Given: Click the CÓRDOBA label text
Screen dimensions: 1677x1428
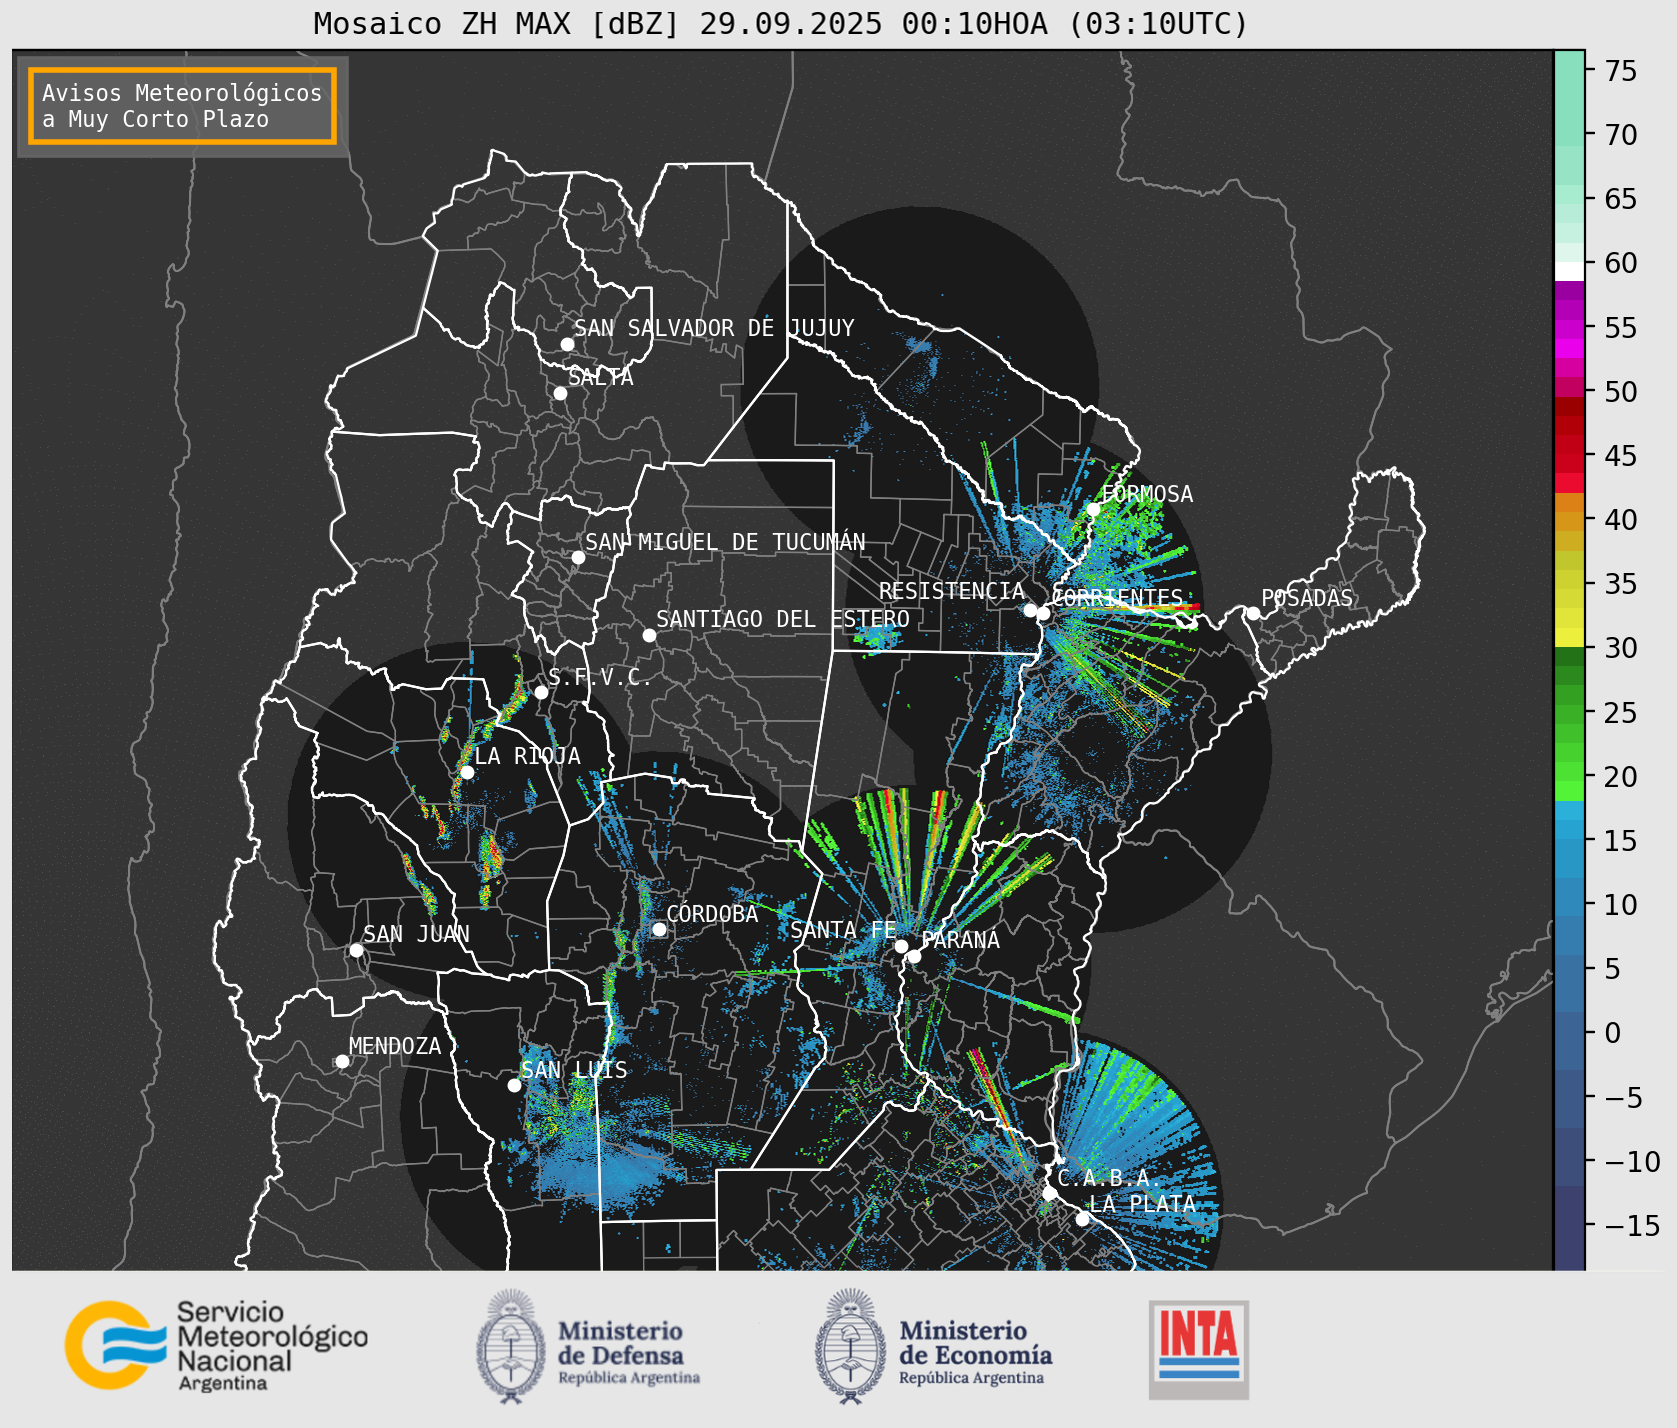Looking at the screenshot, I should [x=712, y=914].
